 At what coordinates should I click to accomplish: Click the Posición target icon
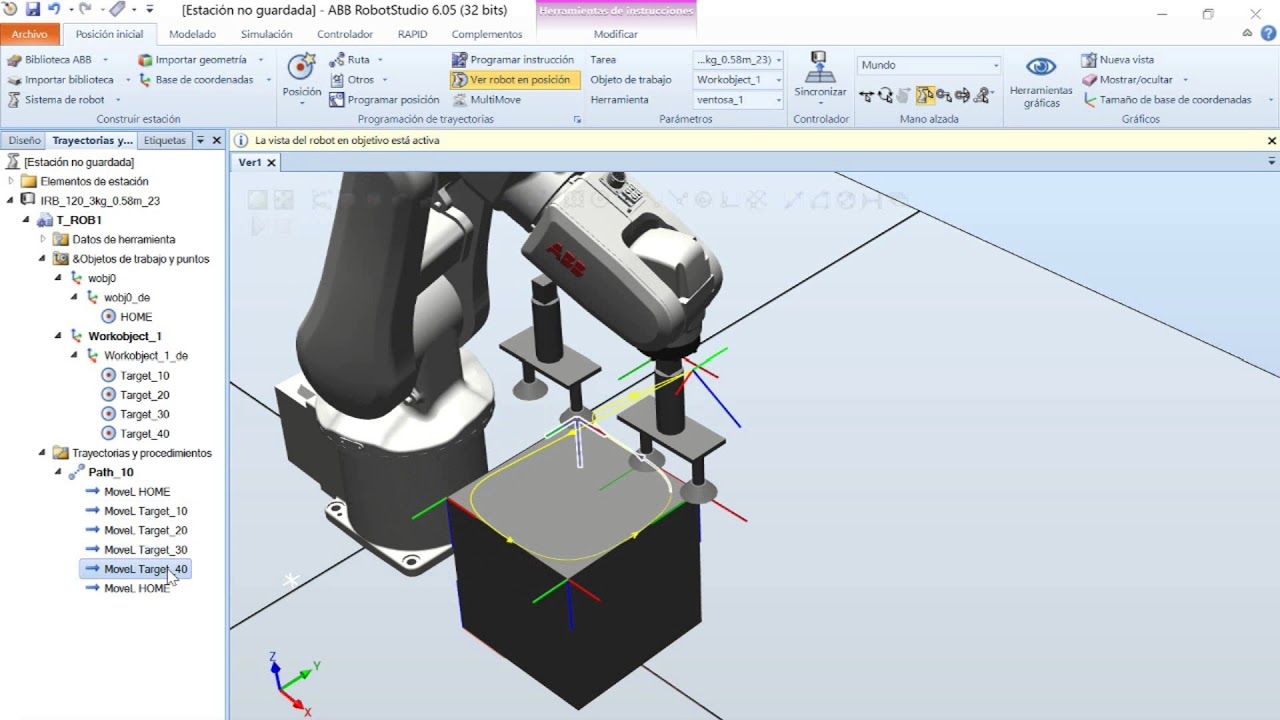click(301, 68)
